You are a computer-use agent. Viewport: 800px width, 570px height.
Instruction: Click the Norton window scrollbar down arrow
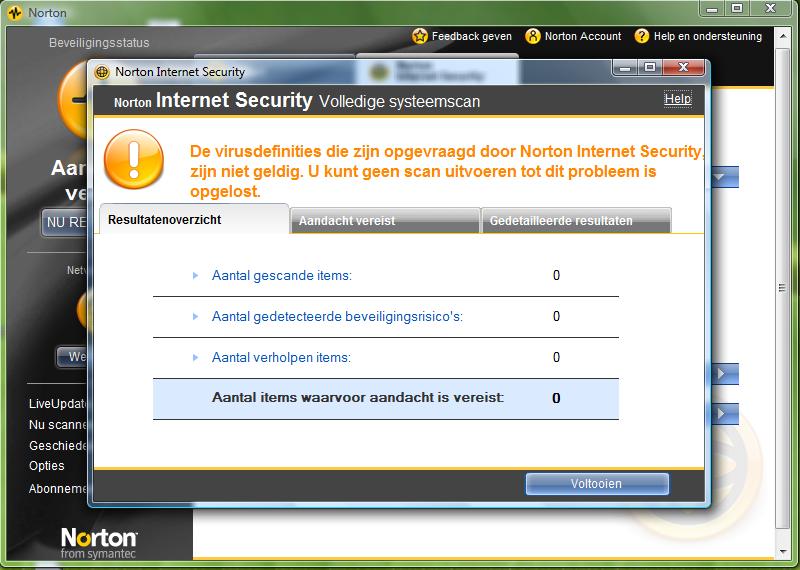tap(783, 552)
